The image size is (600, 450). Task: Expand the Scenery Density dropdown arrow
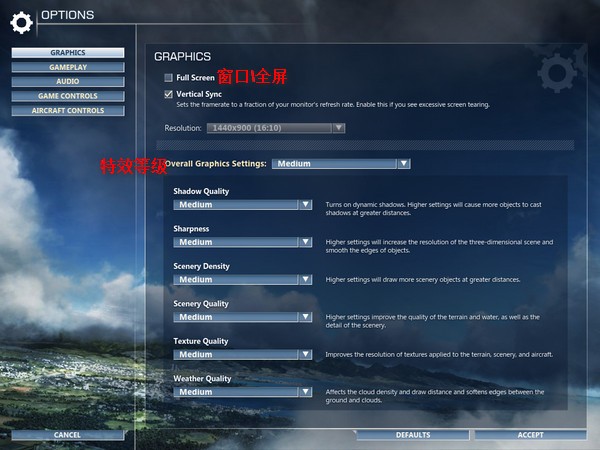tap(306, 280)
